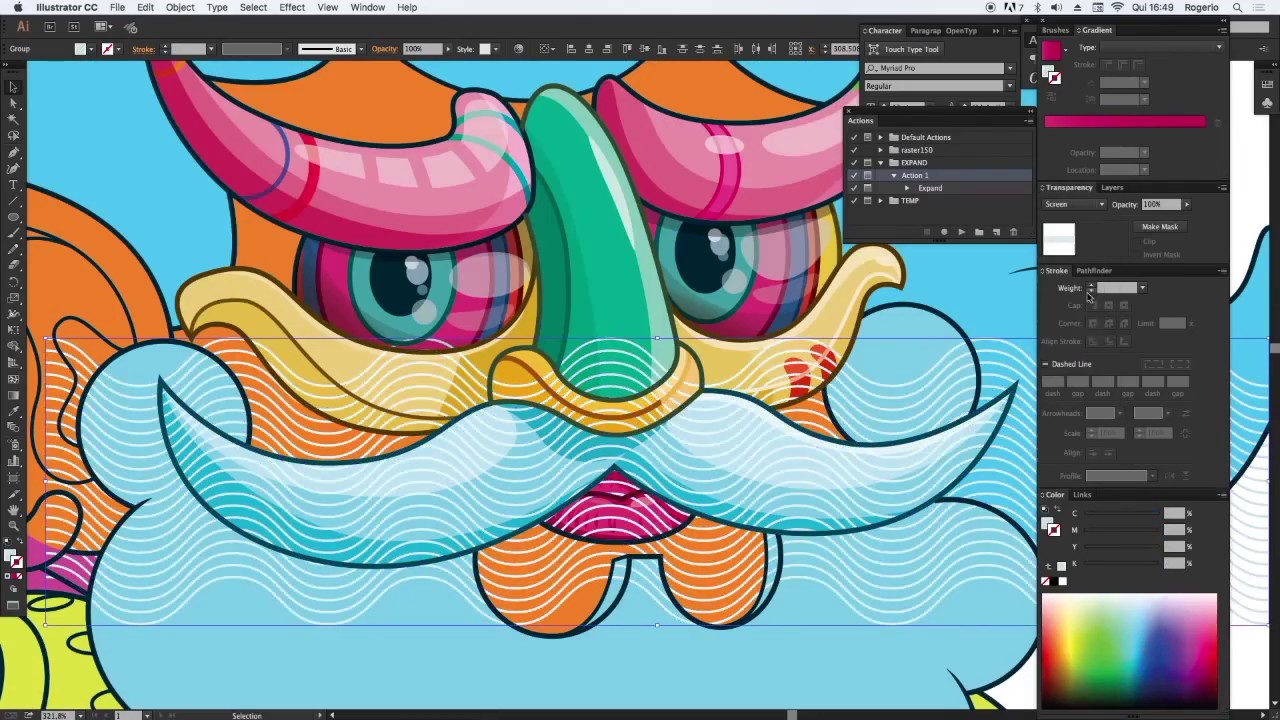Image resolution: width=1280 pixels, height=720 pixels.
Task: Switch to the Layers tab
Action: pyautogui.click(x=1112, y=188)
